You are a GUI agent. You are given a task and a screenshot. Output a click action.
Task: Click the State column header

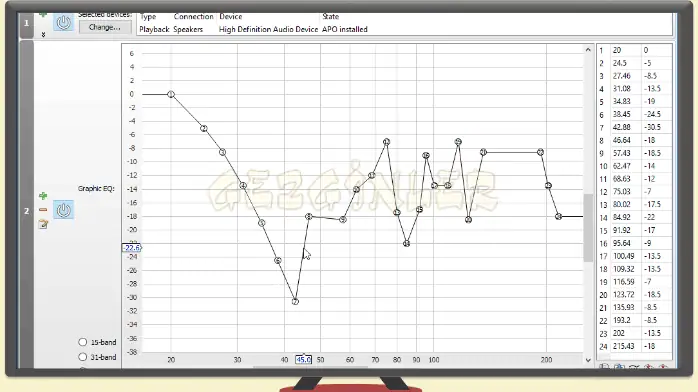[330, 16]
